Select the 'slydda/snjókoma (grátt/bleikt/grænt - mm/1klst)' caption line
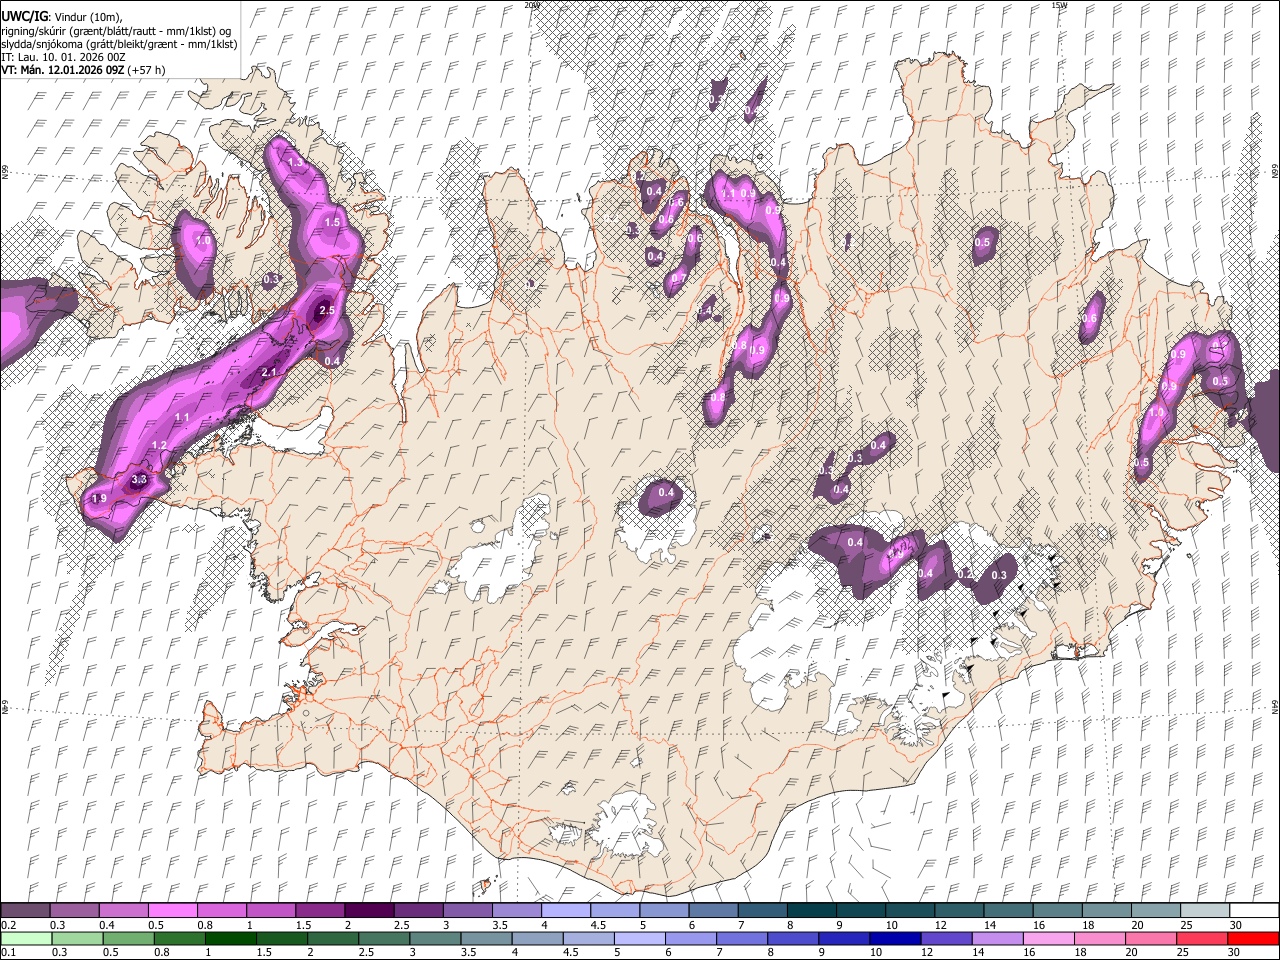This screenshot has height=960, width=1280. click(x=119, y=44)
